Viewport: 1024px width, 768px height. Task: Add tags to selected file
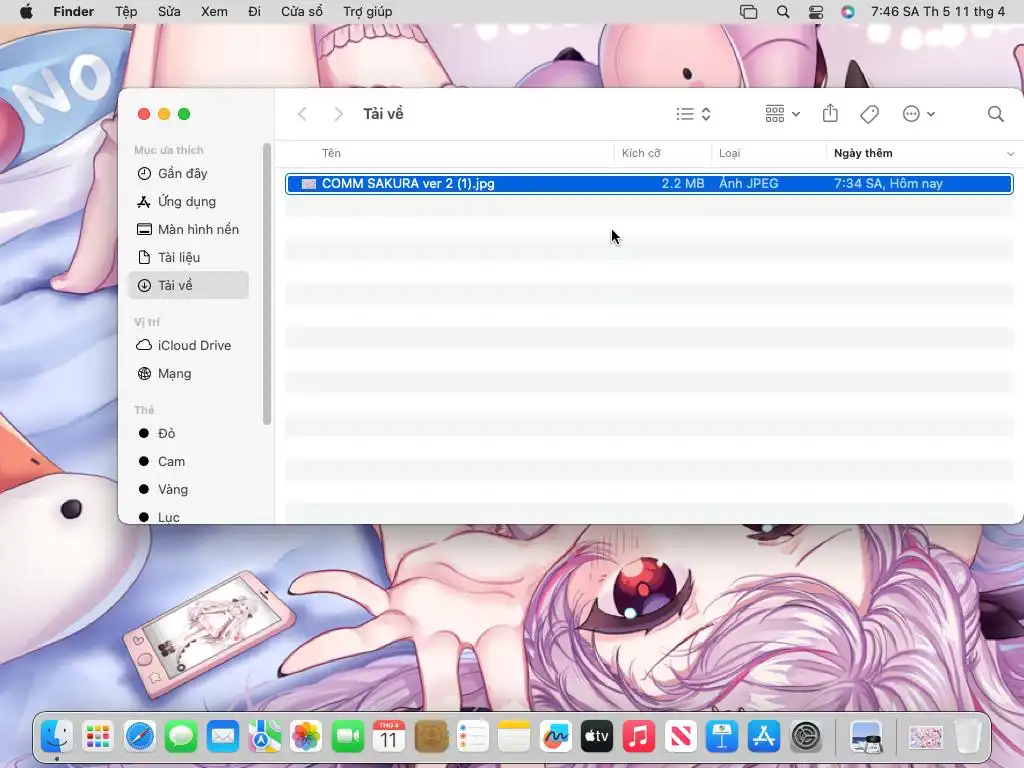(869, 114)
